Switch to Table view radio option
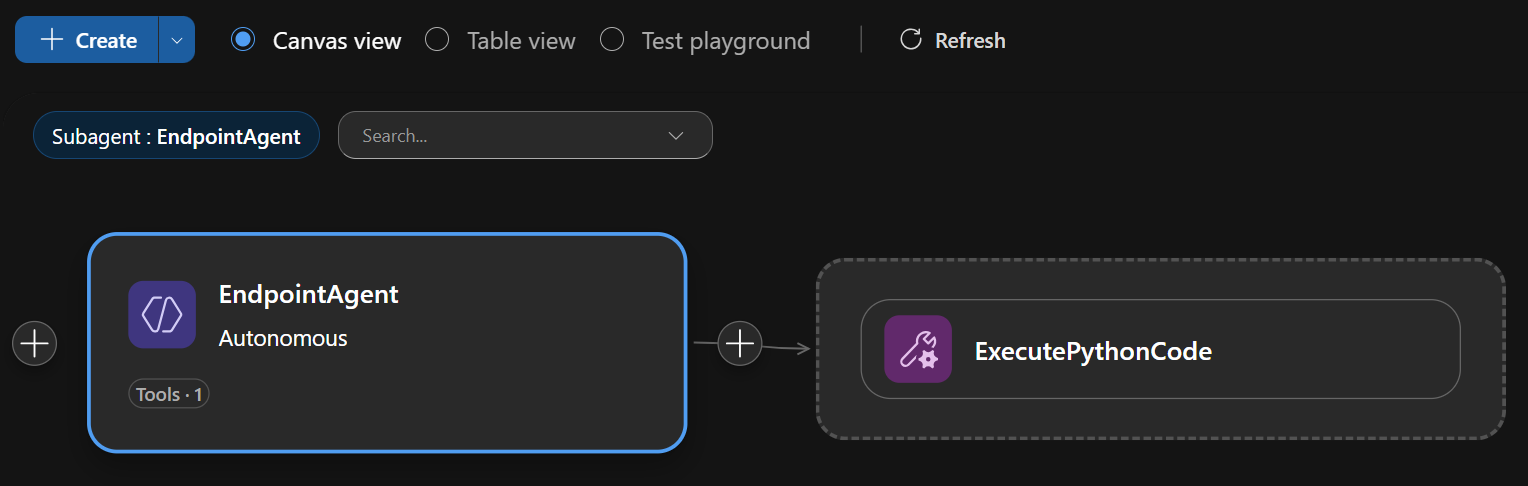1528x486 pixels. (437, 40)
